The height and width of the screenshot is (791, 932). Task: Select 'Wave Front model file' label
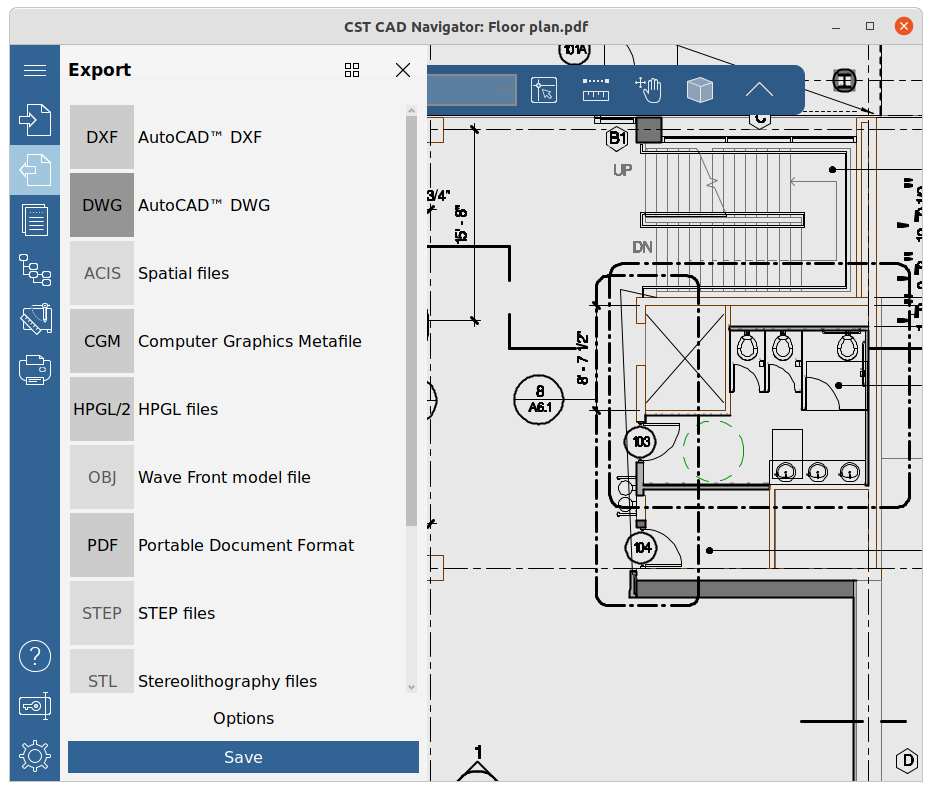(224, 477)
